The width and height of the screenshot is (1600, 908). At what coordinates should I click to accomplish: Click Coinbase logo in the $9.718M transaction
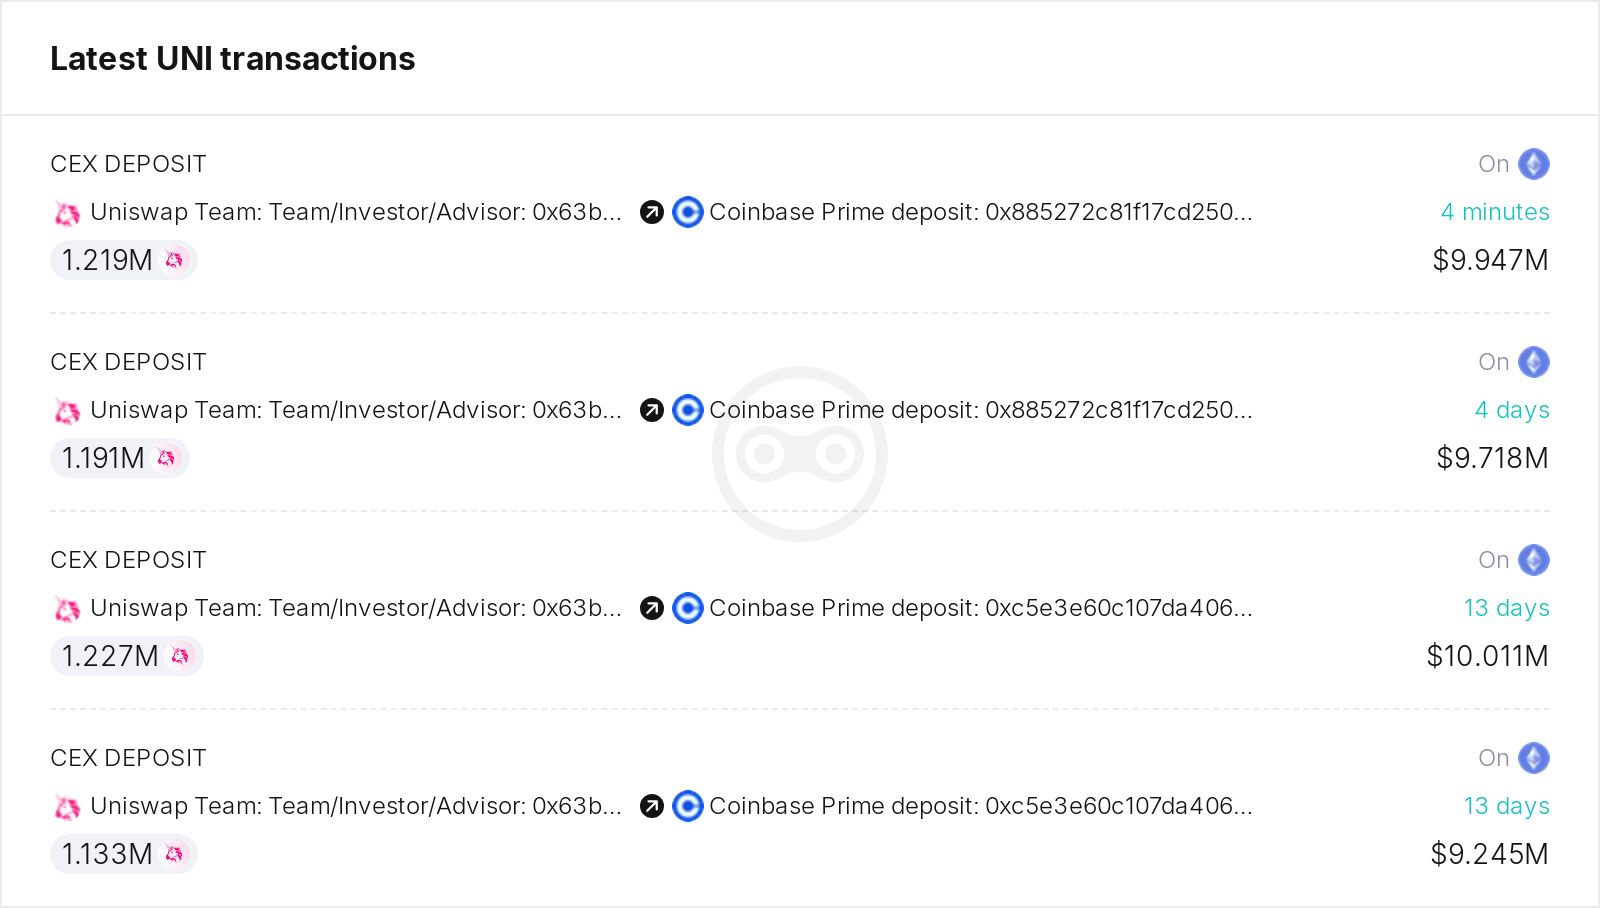(x=687, y=410)
